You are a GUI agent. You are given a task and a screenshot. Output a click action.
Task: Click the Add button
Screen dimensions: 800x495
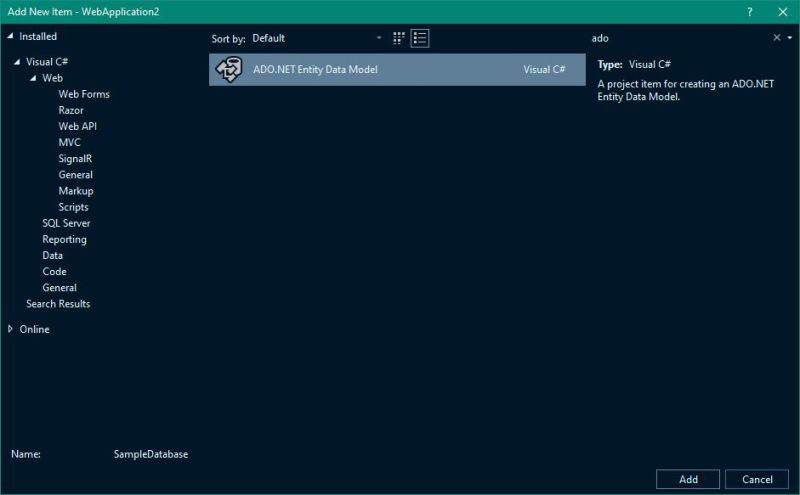[x=688, y=479]
